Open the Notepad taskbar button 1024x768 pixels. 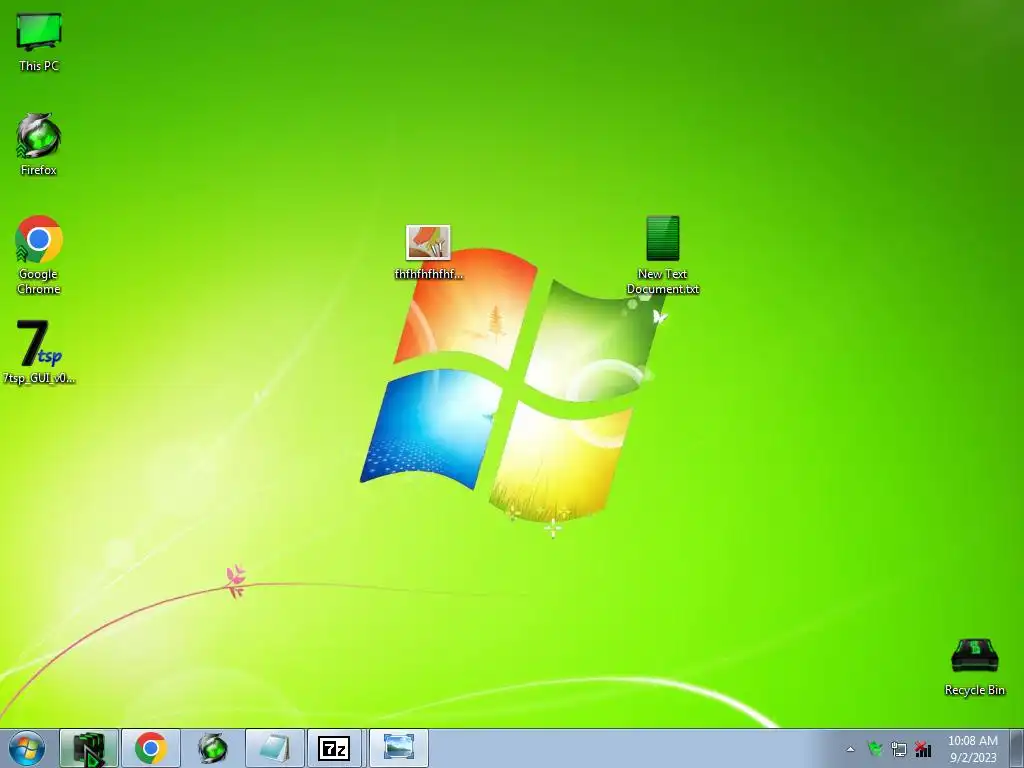(275, 748)
